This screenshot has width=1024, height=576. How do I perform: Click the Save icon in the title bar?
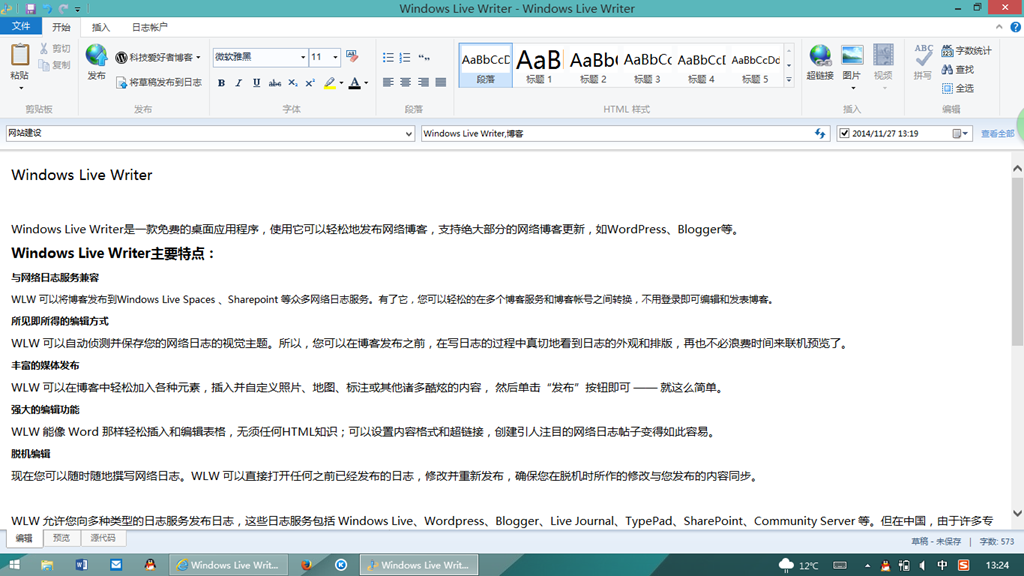(x=30, y=8)
